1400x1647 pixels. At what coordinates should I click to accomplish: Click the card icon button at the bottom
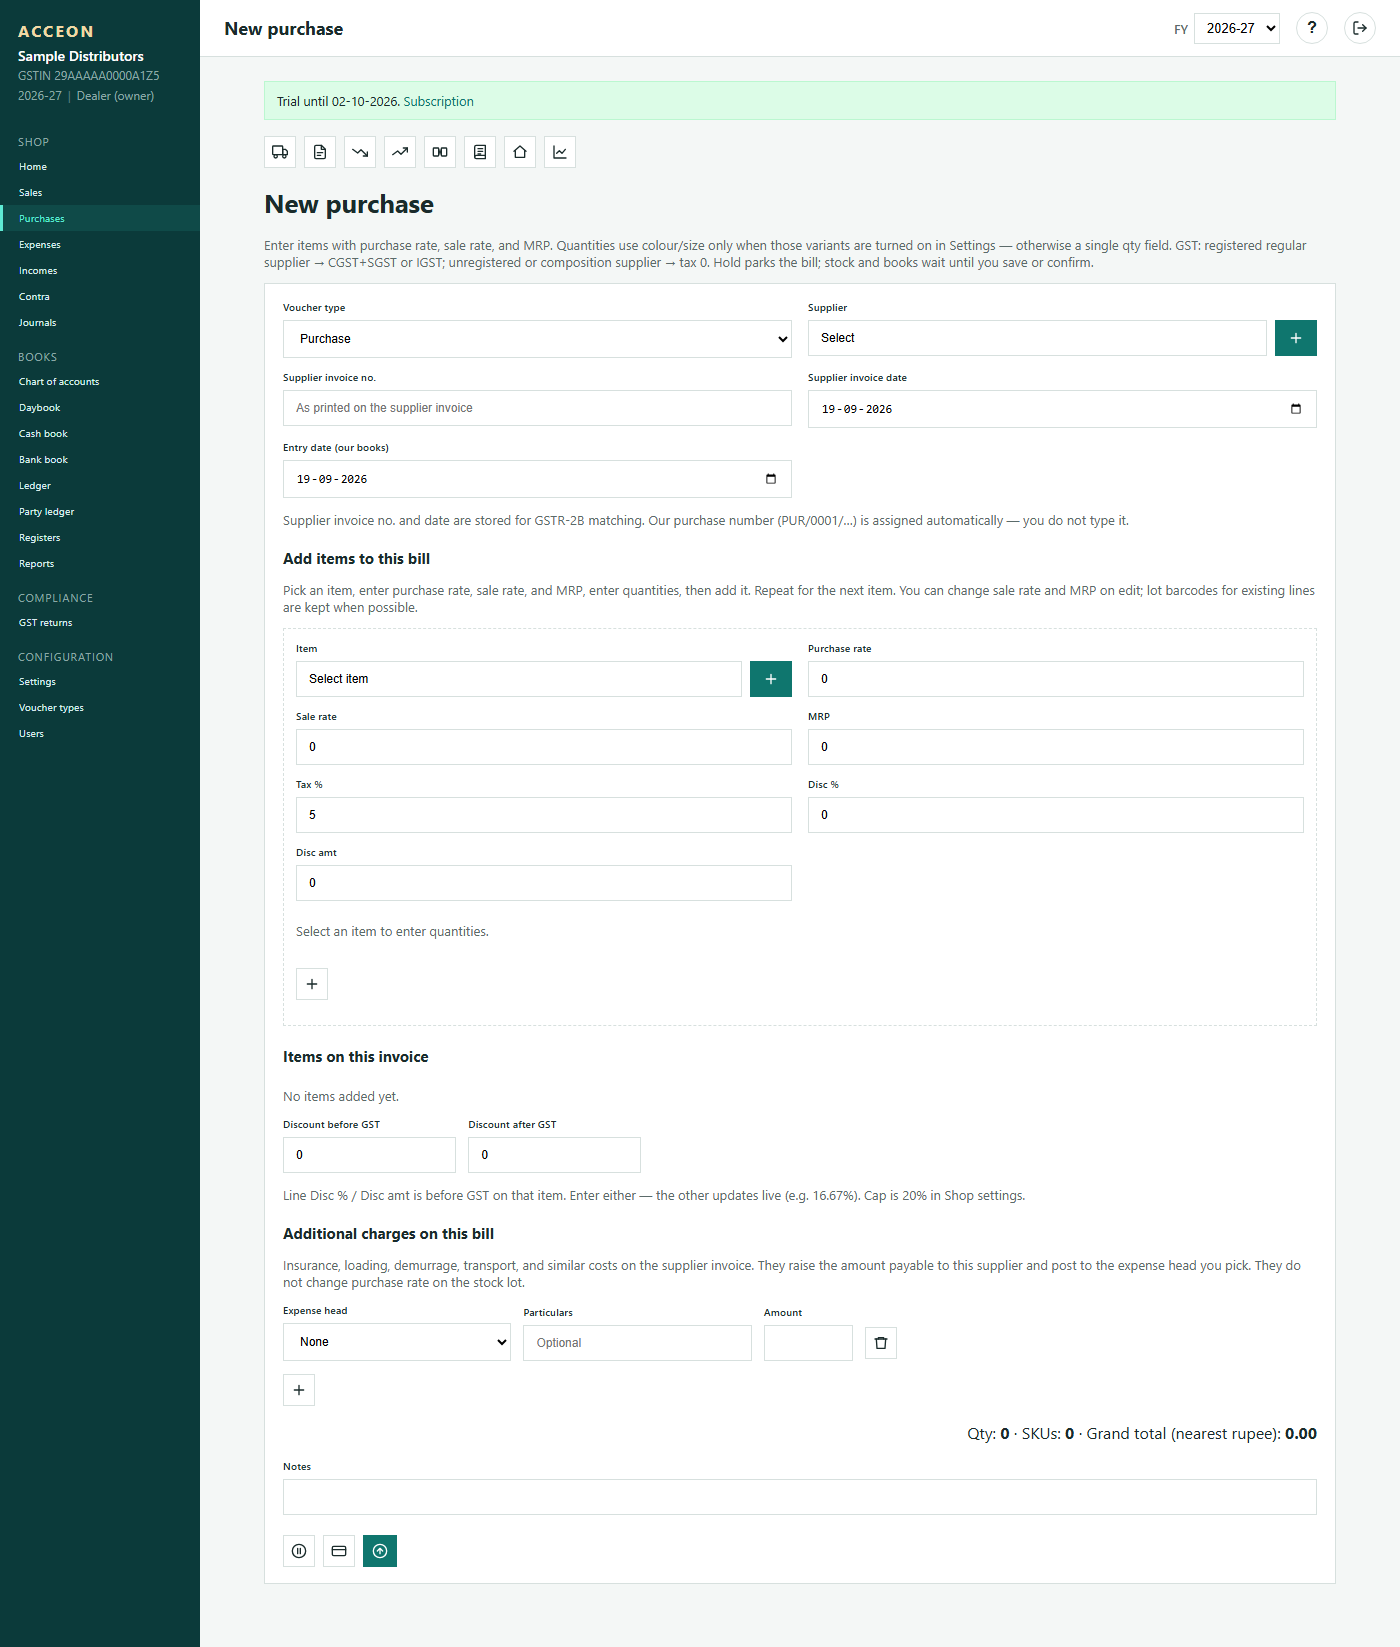pos(339,1551)
